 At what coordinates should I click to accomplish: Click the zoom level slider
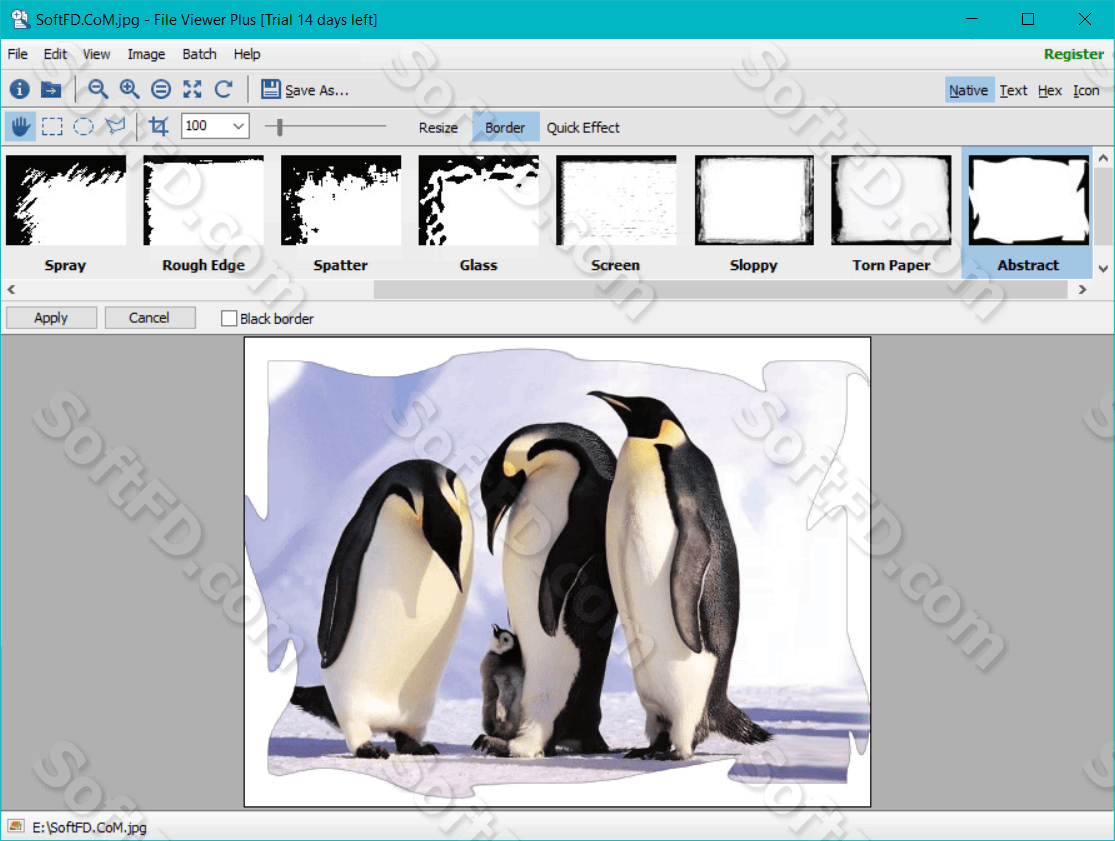pos(280,127)
